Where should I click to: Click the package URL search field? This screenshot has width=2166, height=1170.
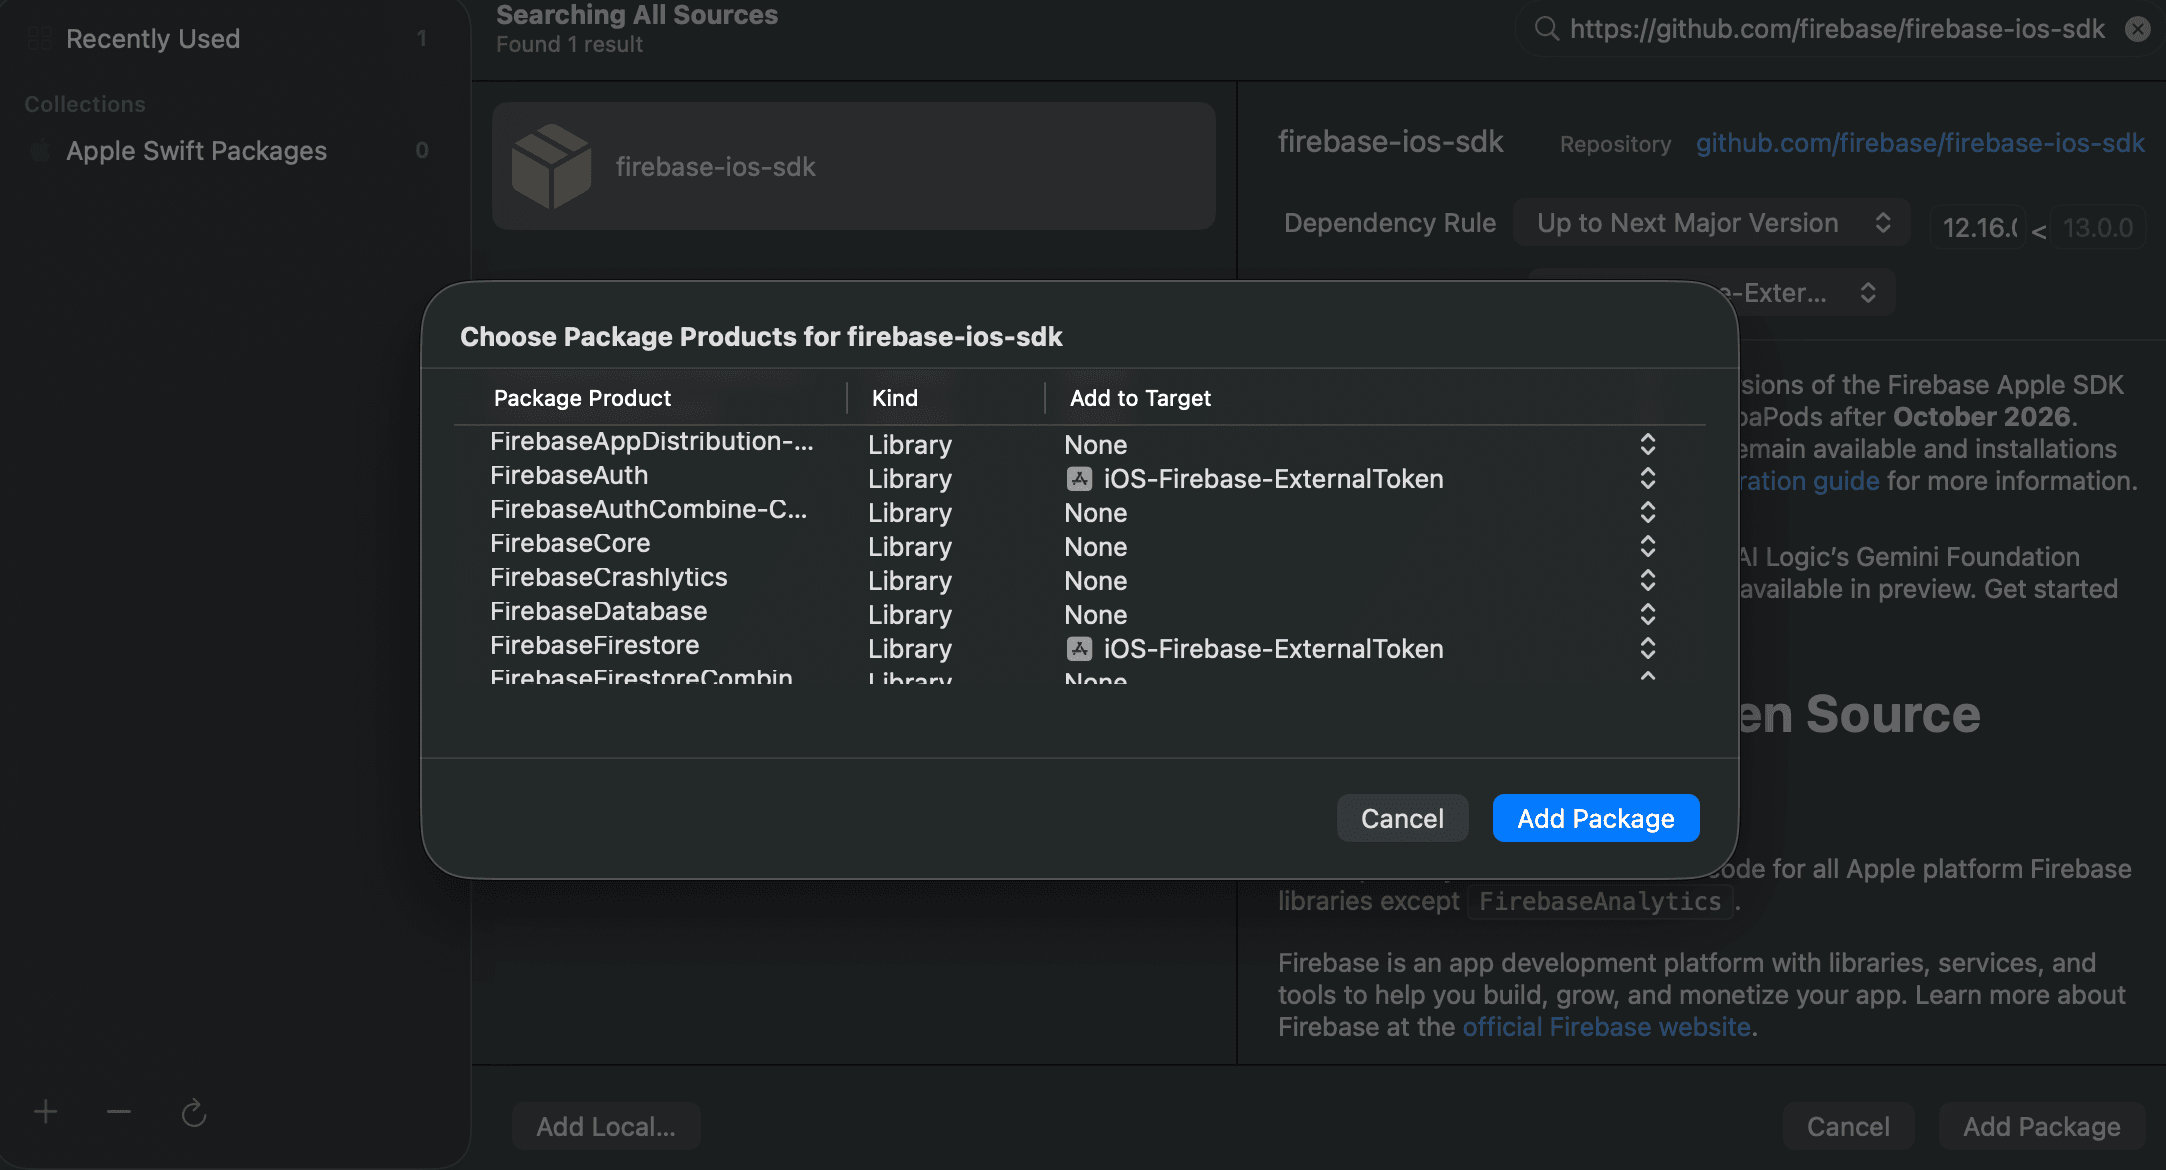click(1837, 29)
